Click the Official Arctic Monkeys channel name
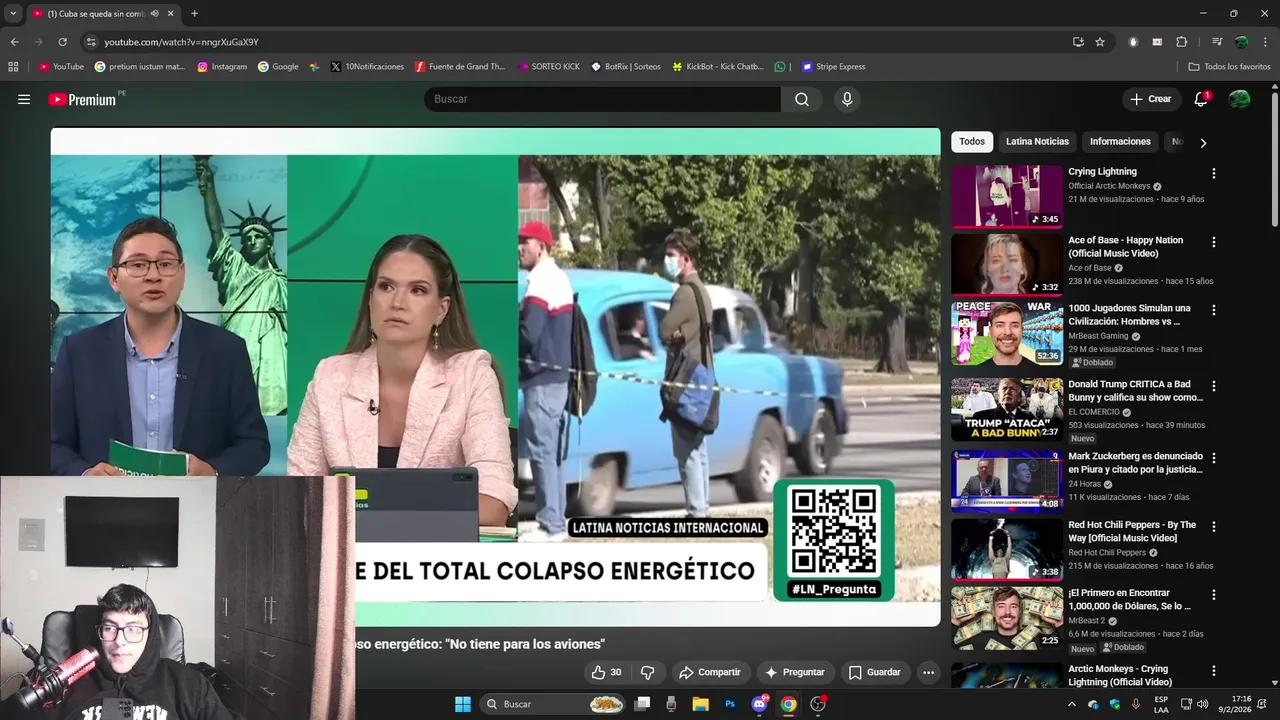 pyautogui.click(x=1109, y=186)
